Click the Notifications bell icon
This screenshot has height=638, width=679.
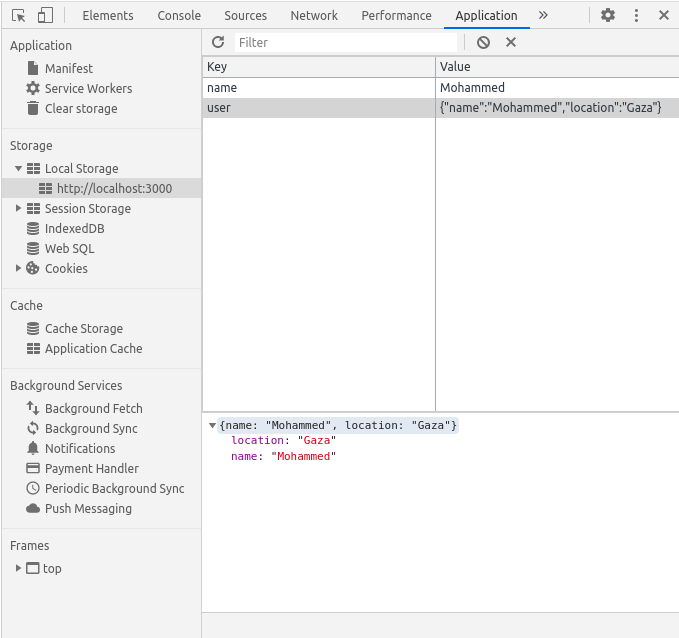point(33,448)
